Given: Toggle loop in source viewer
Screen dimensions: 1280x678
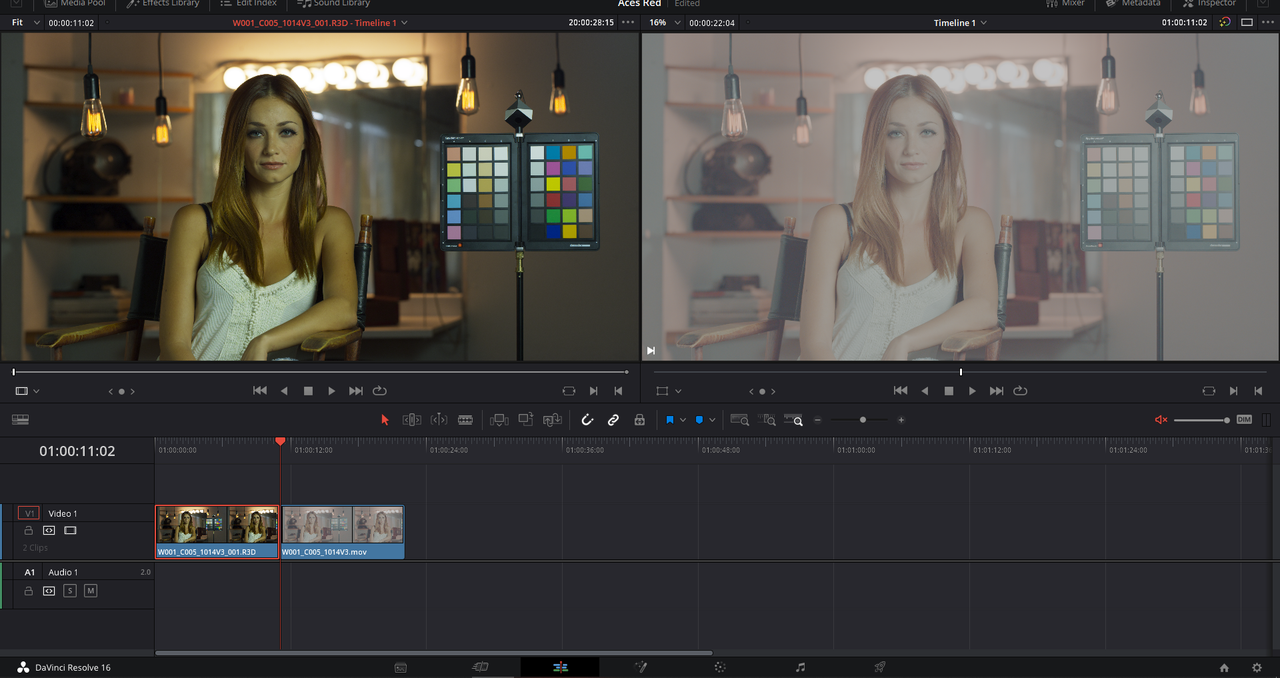Looking at the screenshot, I should click(380, 391).
